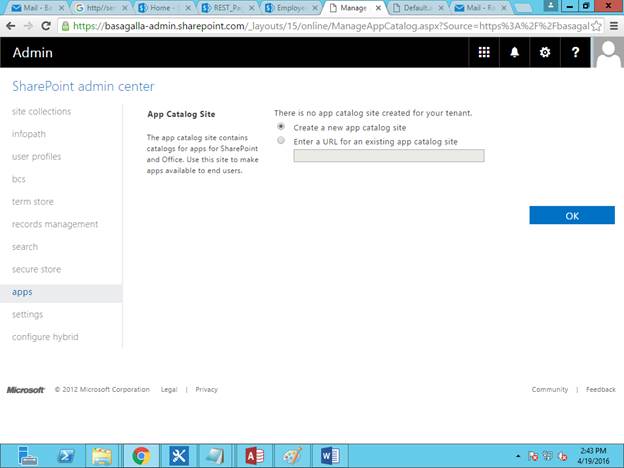
Task: Switch to the REST_P browser tab
Action: [227, 8]
